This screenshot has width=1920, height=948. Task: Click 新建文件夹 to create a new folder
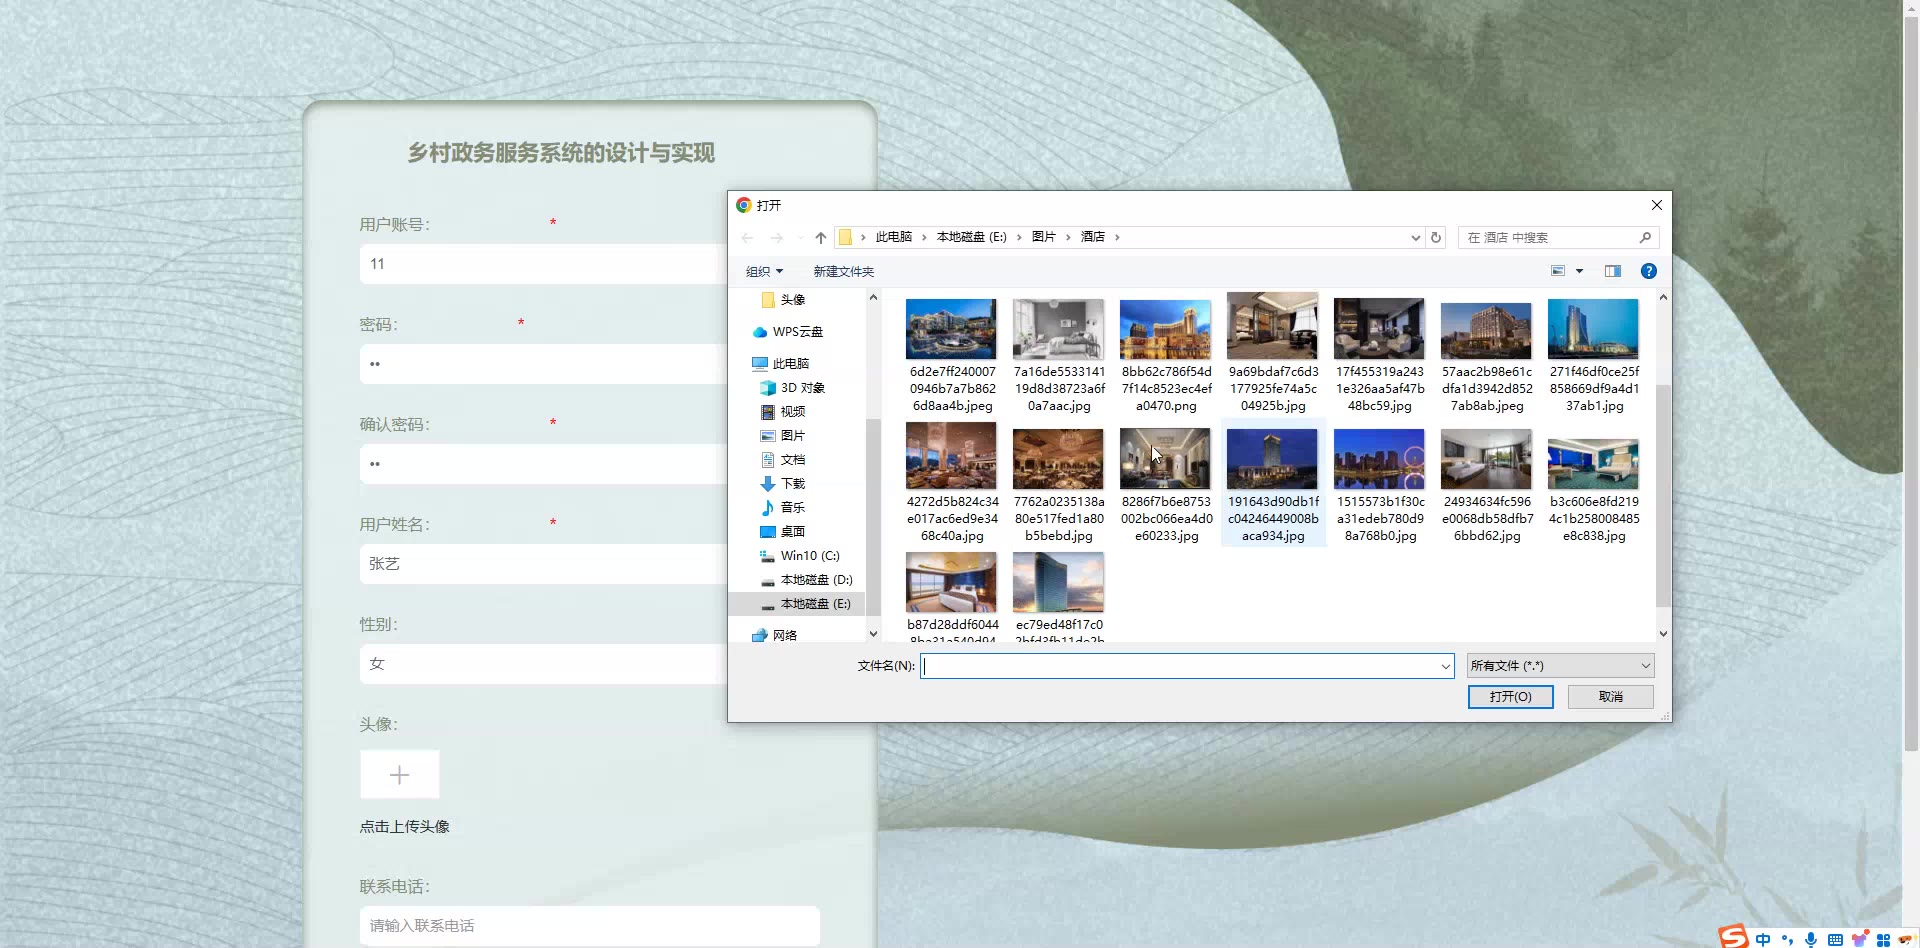843,272
